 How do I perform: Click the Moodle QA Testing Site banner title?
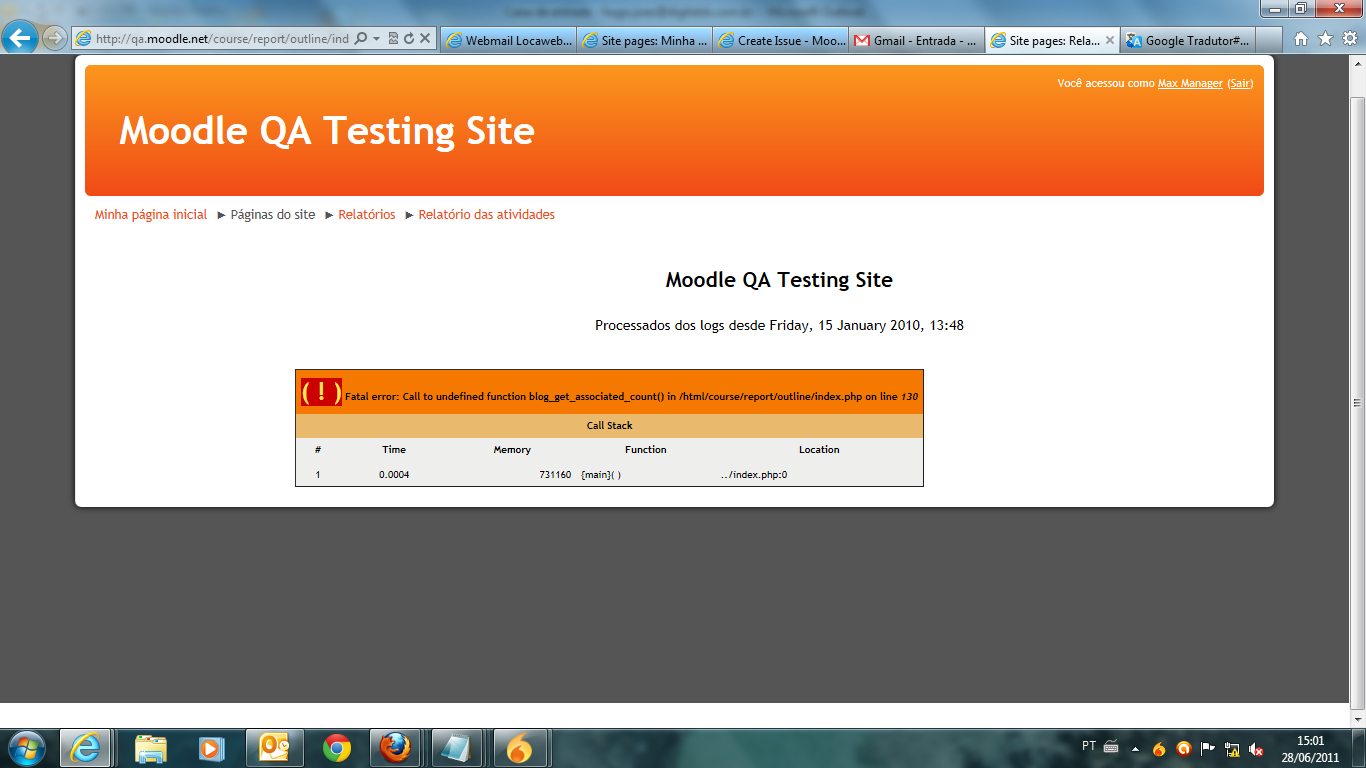(327, 131)
